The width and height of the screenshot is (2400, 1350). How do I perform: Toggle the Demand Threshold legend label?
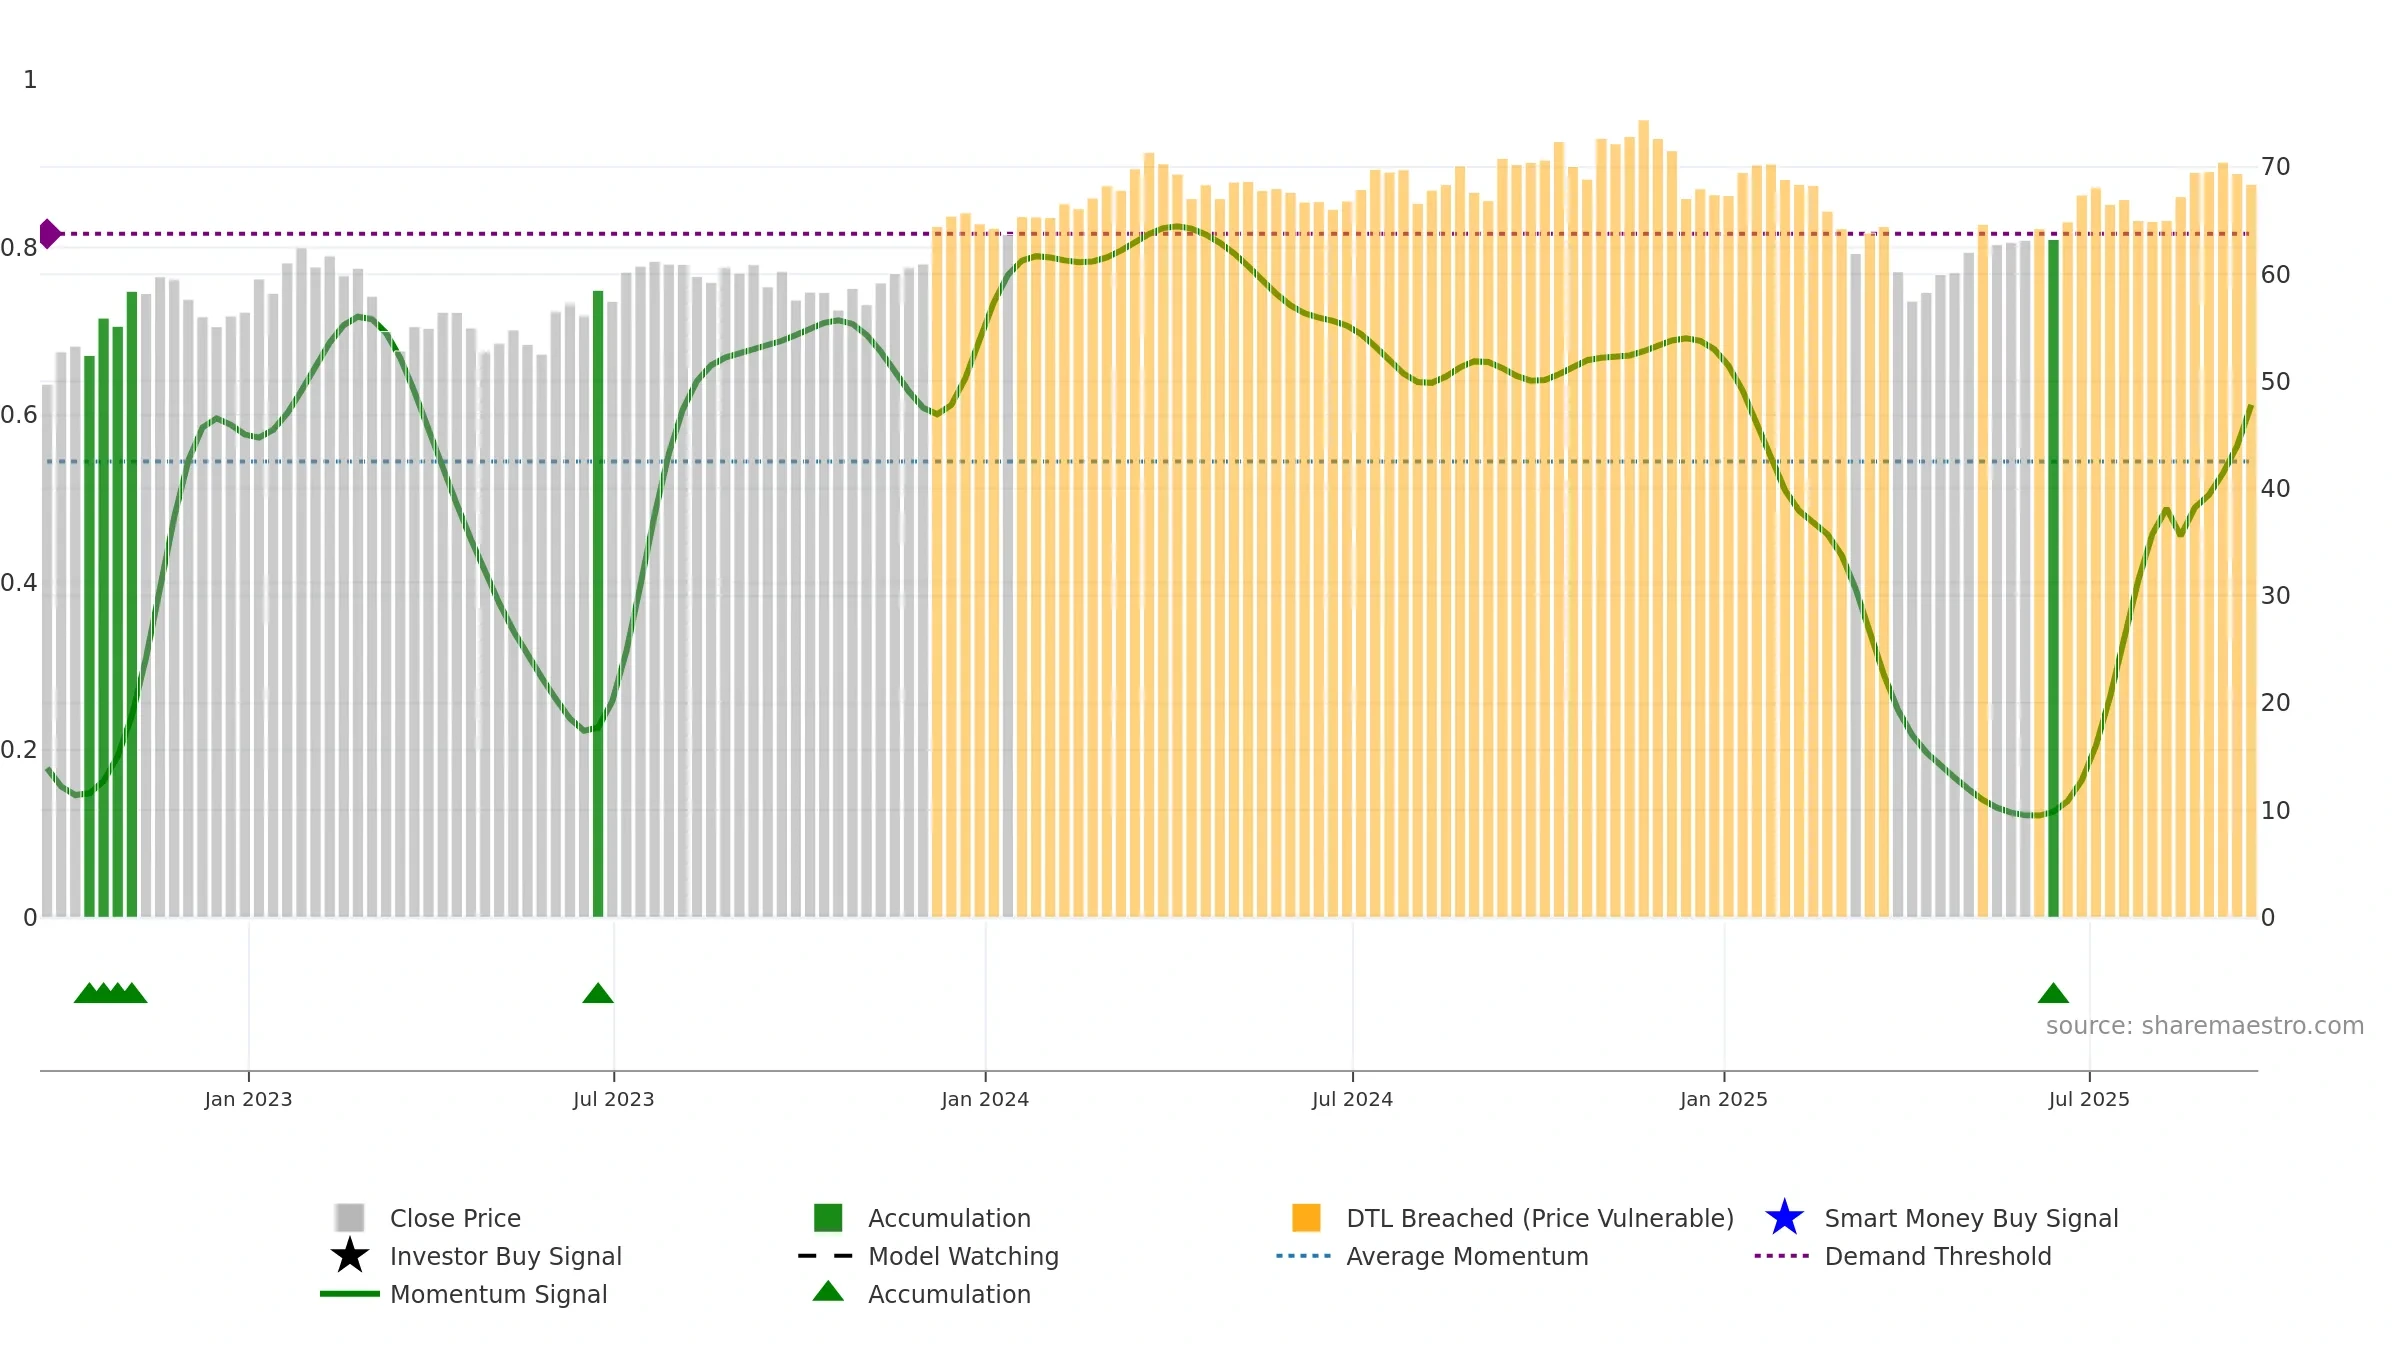click(x=1937, y=1256)
